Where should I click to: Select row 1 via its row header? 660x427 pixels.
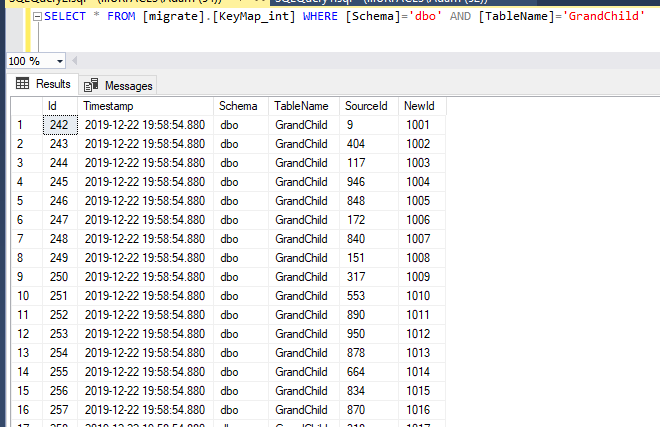(x=20, y=125)
